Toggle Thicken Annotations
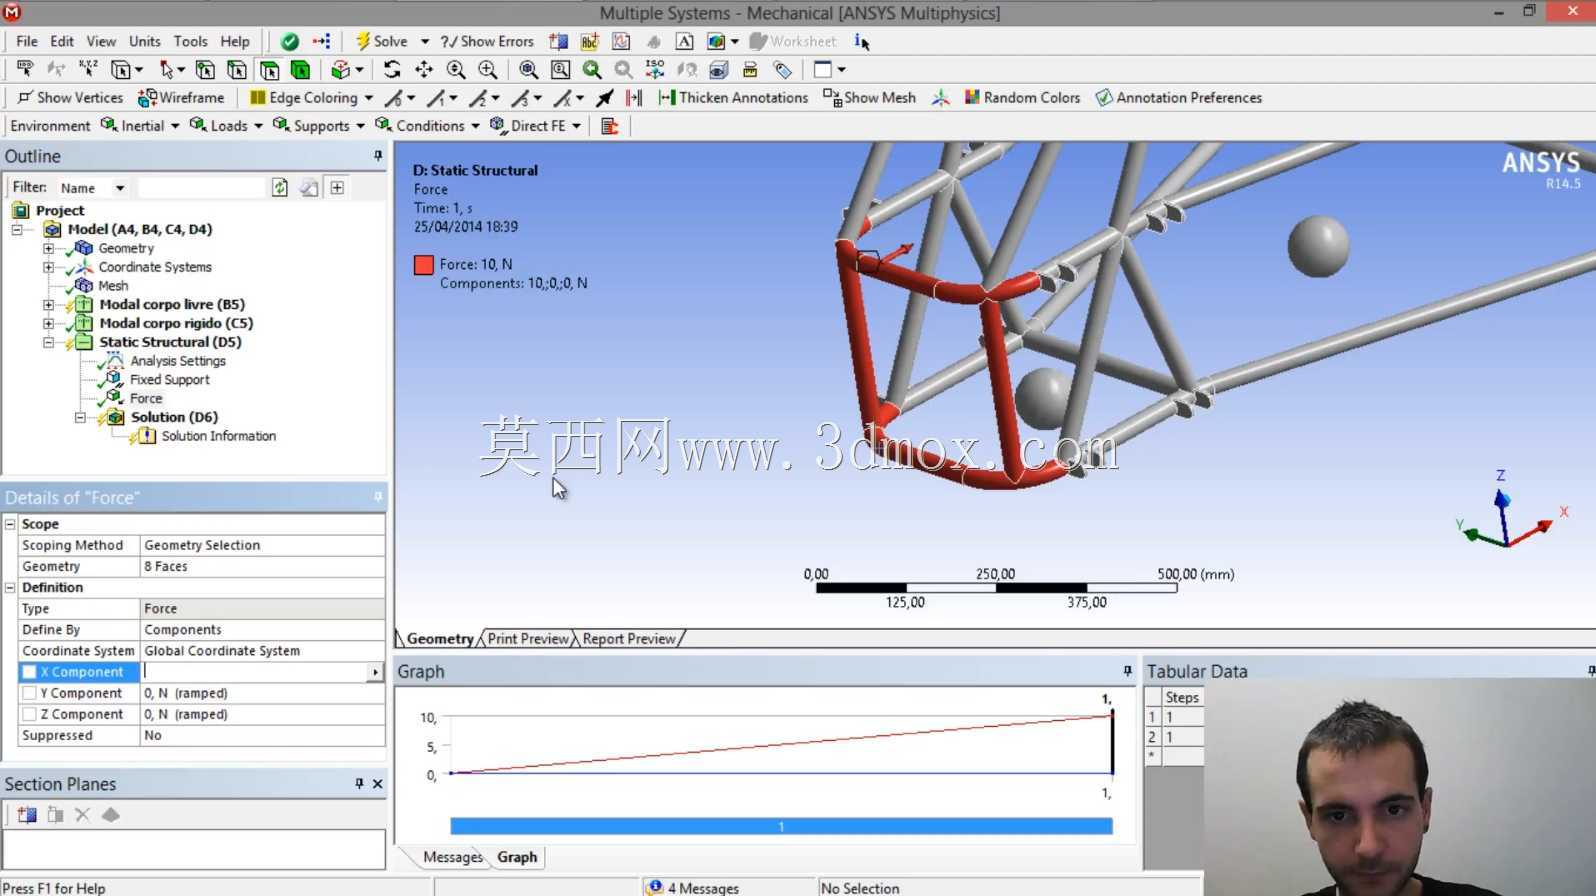Image resolution: width=1596 pixels, height=896 pixels. [x=733, y=97]
